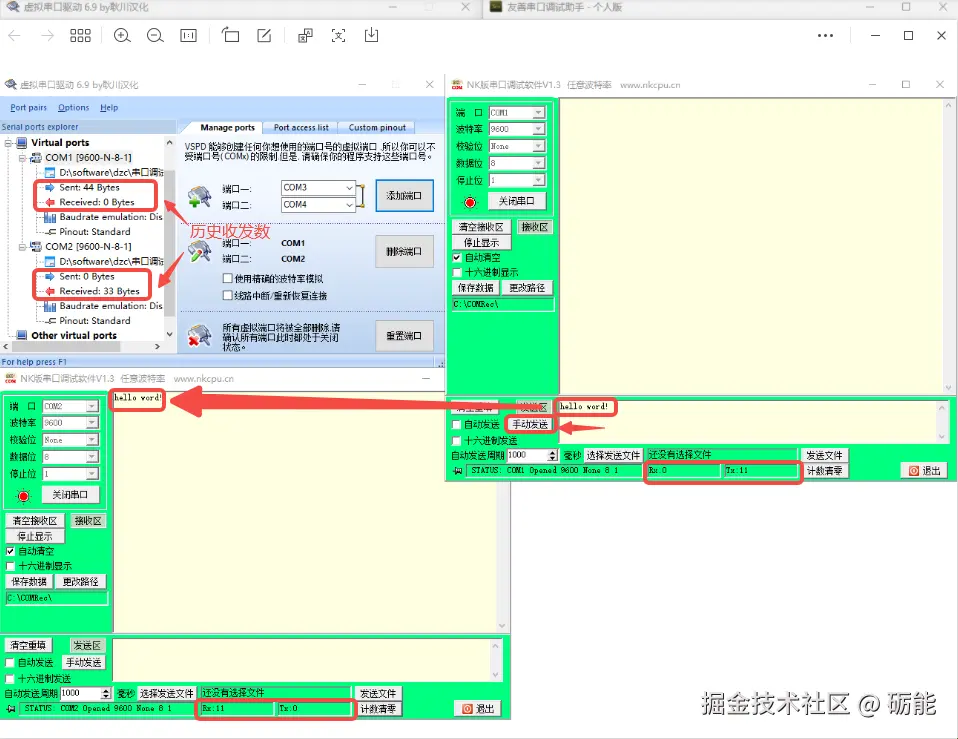Rotate the image with the rotate icon
Viewport: 958px width, 739px height.
(230, 35)
